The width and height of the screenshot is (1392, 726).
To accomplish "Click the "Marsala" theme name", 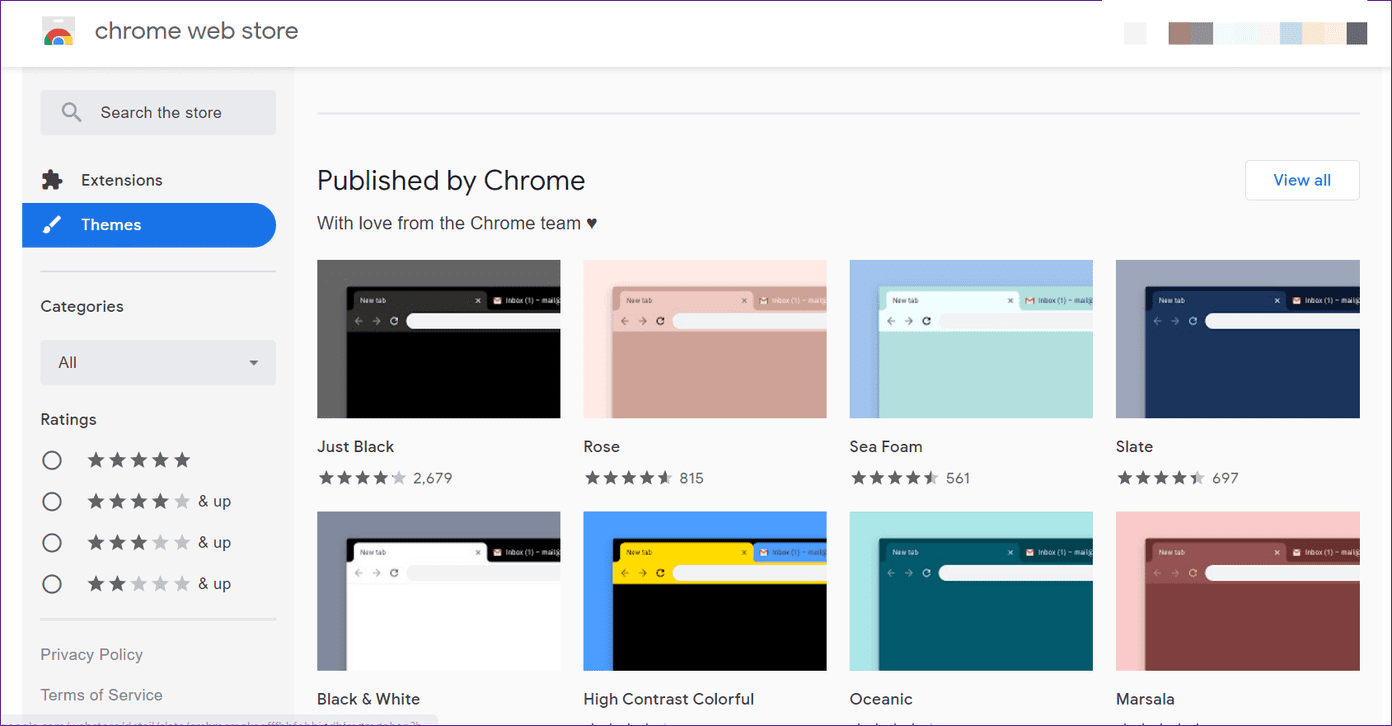I will 1145,699.
